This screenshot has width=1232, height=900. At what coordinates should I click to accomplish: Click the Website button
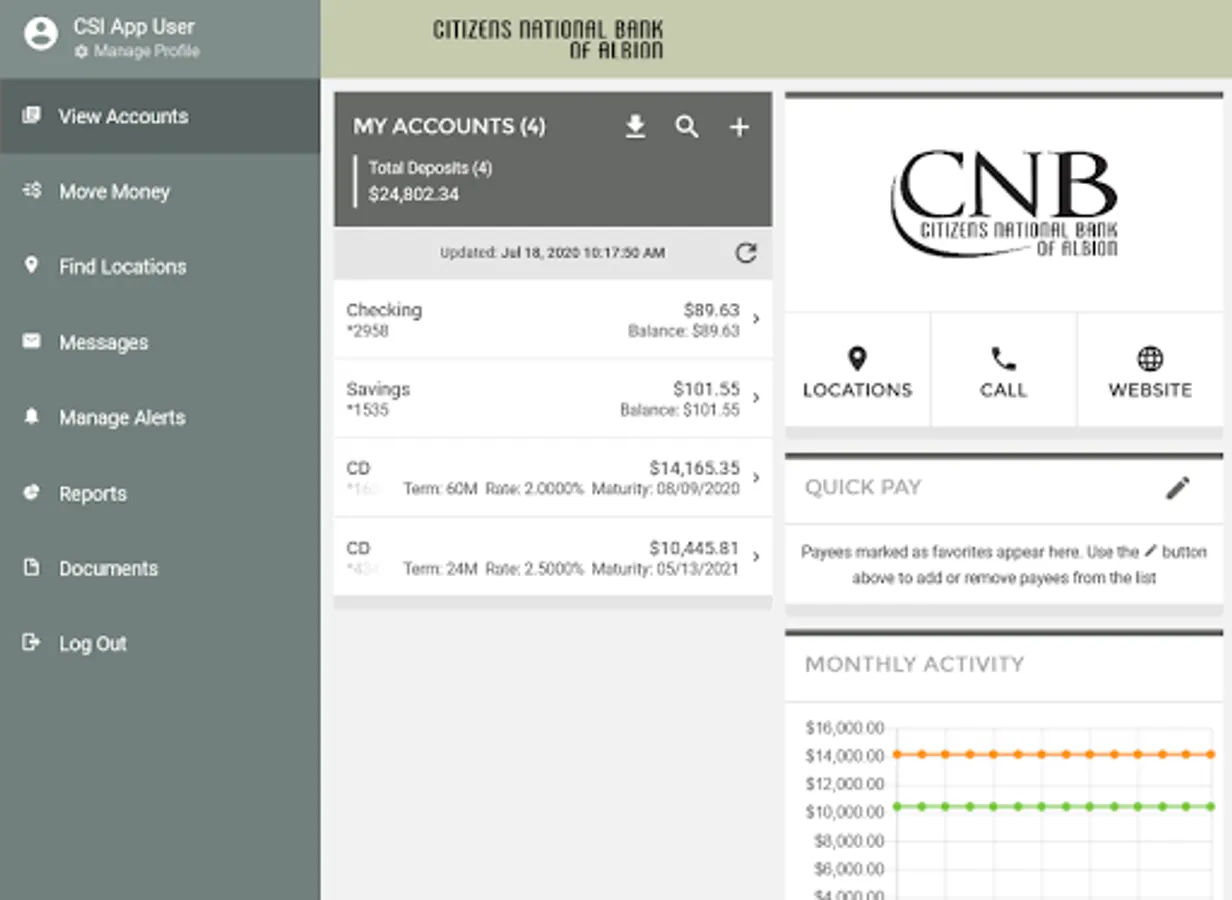point(1150,370)
